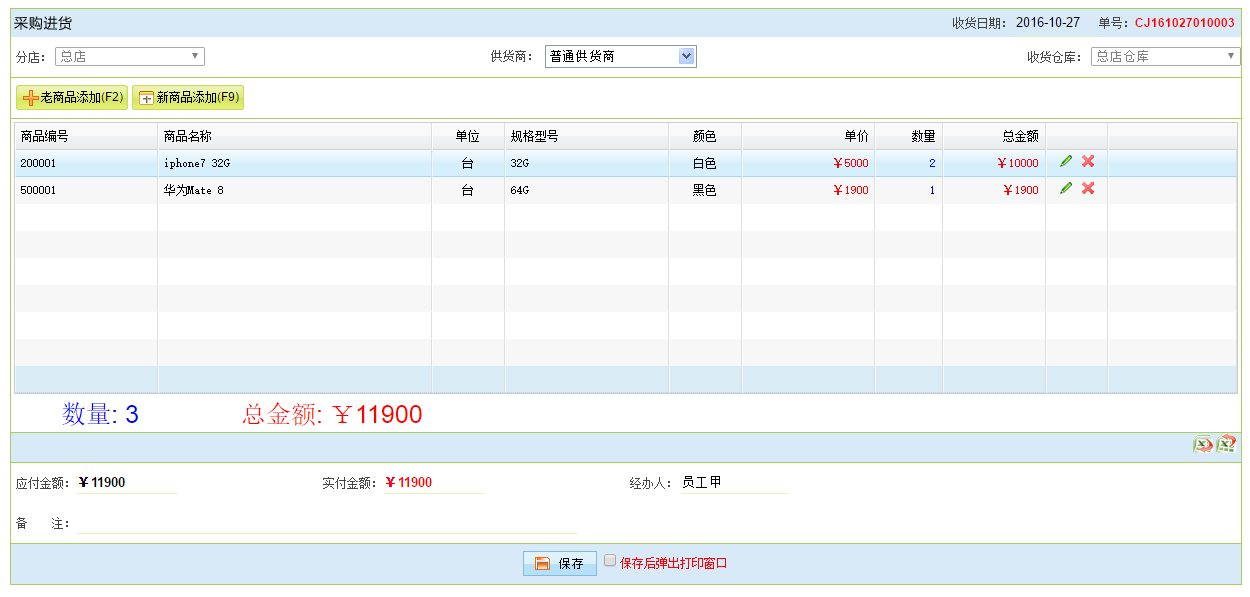Viewport: 1250px width, 597px height.
Task: Click the icon on 新商品添加 button
Action: (x=146, y=98)
